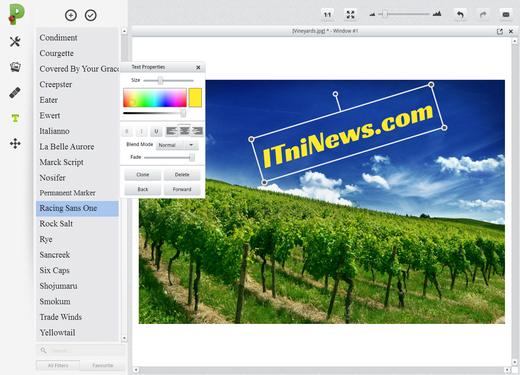This screenshot has width=520, height=375.
Task: Select the Nosifer font
Action: tap(77, 178)
